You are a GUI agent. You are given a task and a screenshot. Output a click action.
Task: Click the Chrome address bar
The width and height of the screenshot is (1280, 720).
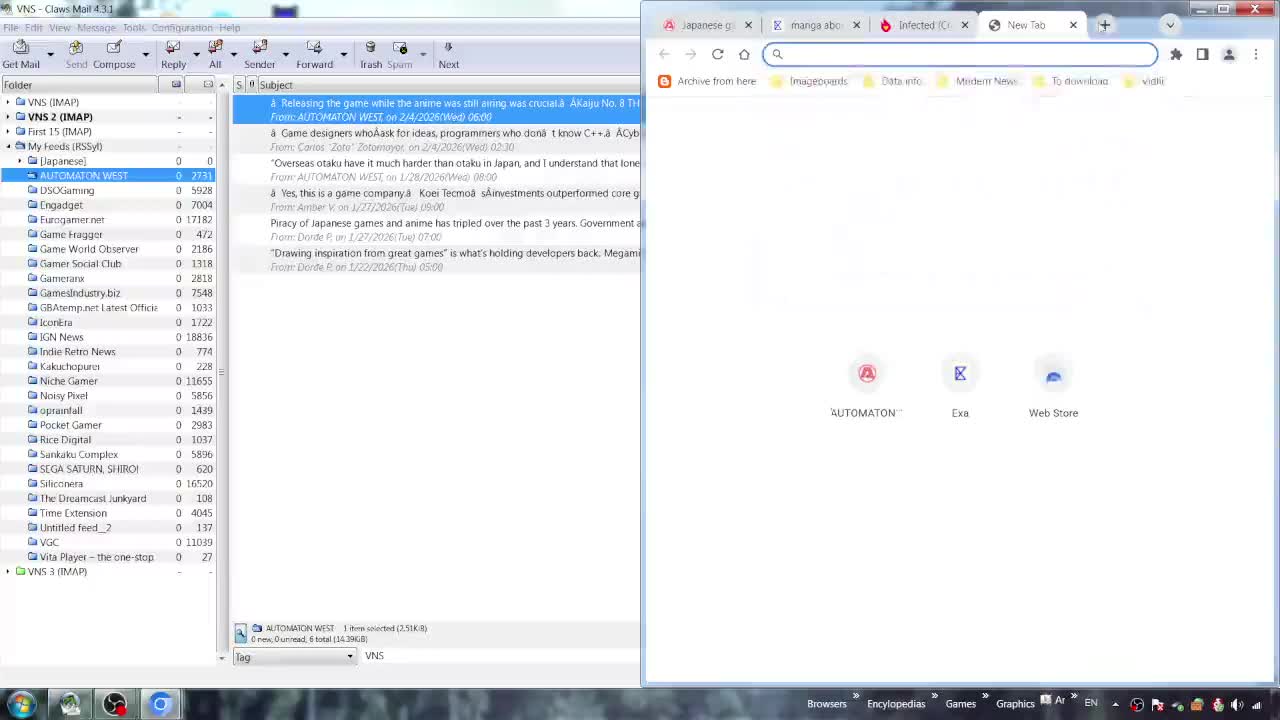pos(960,54)
